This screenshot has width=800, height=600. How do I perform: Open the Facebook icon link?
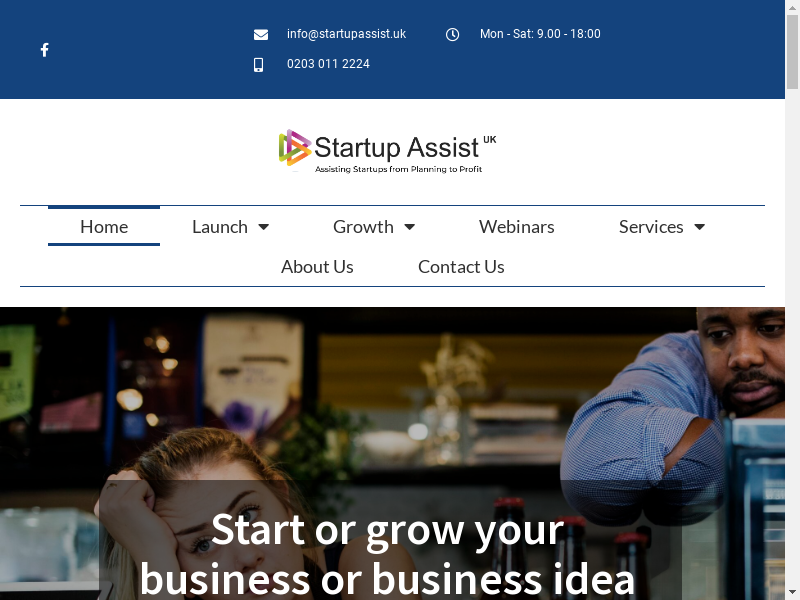tap(45, 49)
